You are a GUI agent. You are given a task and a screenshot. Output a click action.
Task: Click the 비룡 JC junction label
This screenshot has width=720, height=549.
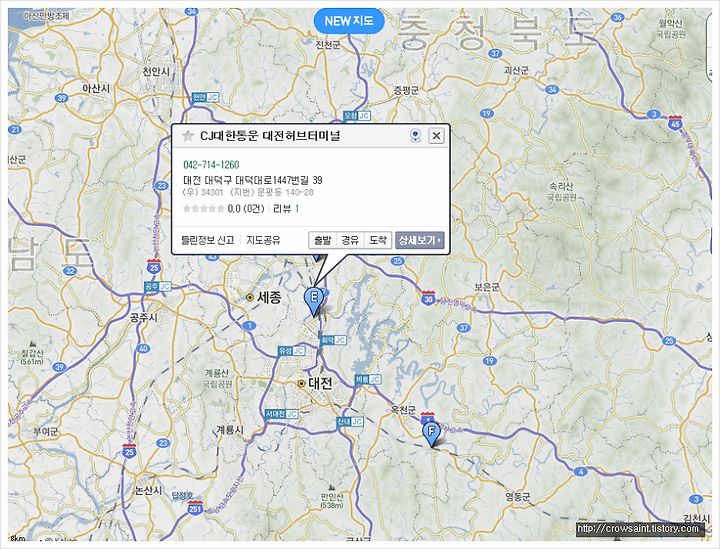pyautogui.click(x=368, y=380)
